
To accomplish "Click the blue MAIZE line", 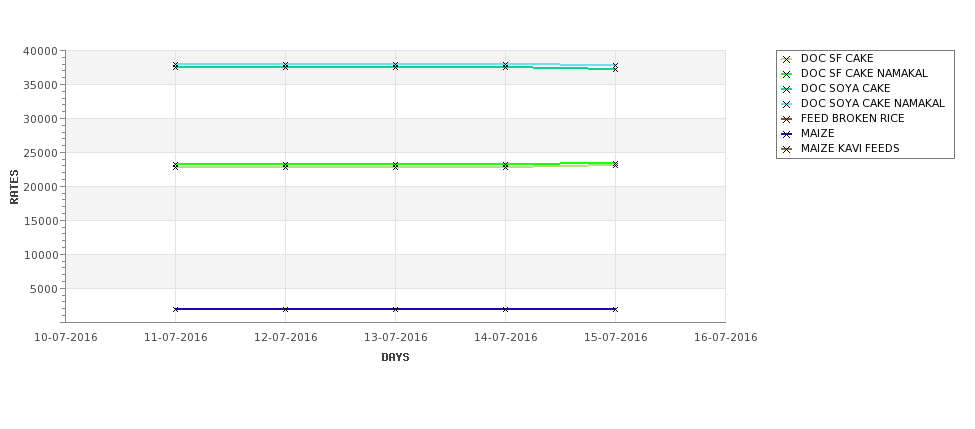I will (x=340, y=309).
